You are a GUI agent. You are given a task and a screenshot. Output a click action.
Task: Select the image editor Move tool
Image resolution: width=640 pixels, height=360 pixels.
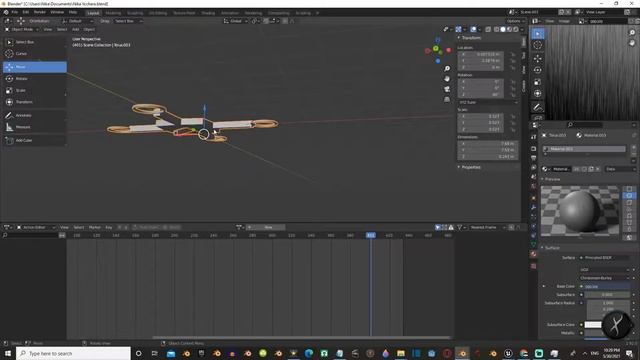coord(538,58)
